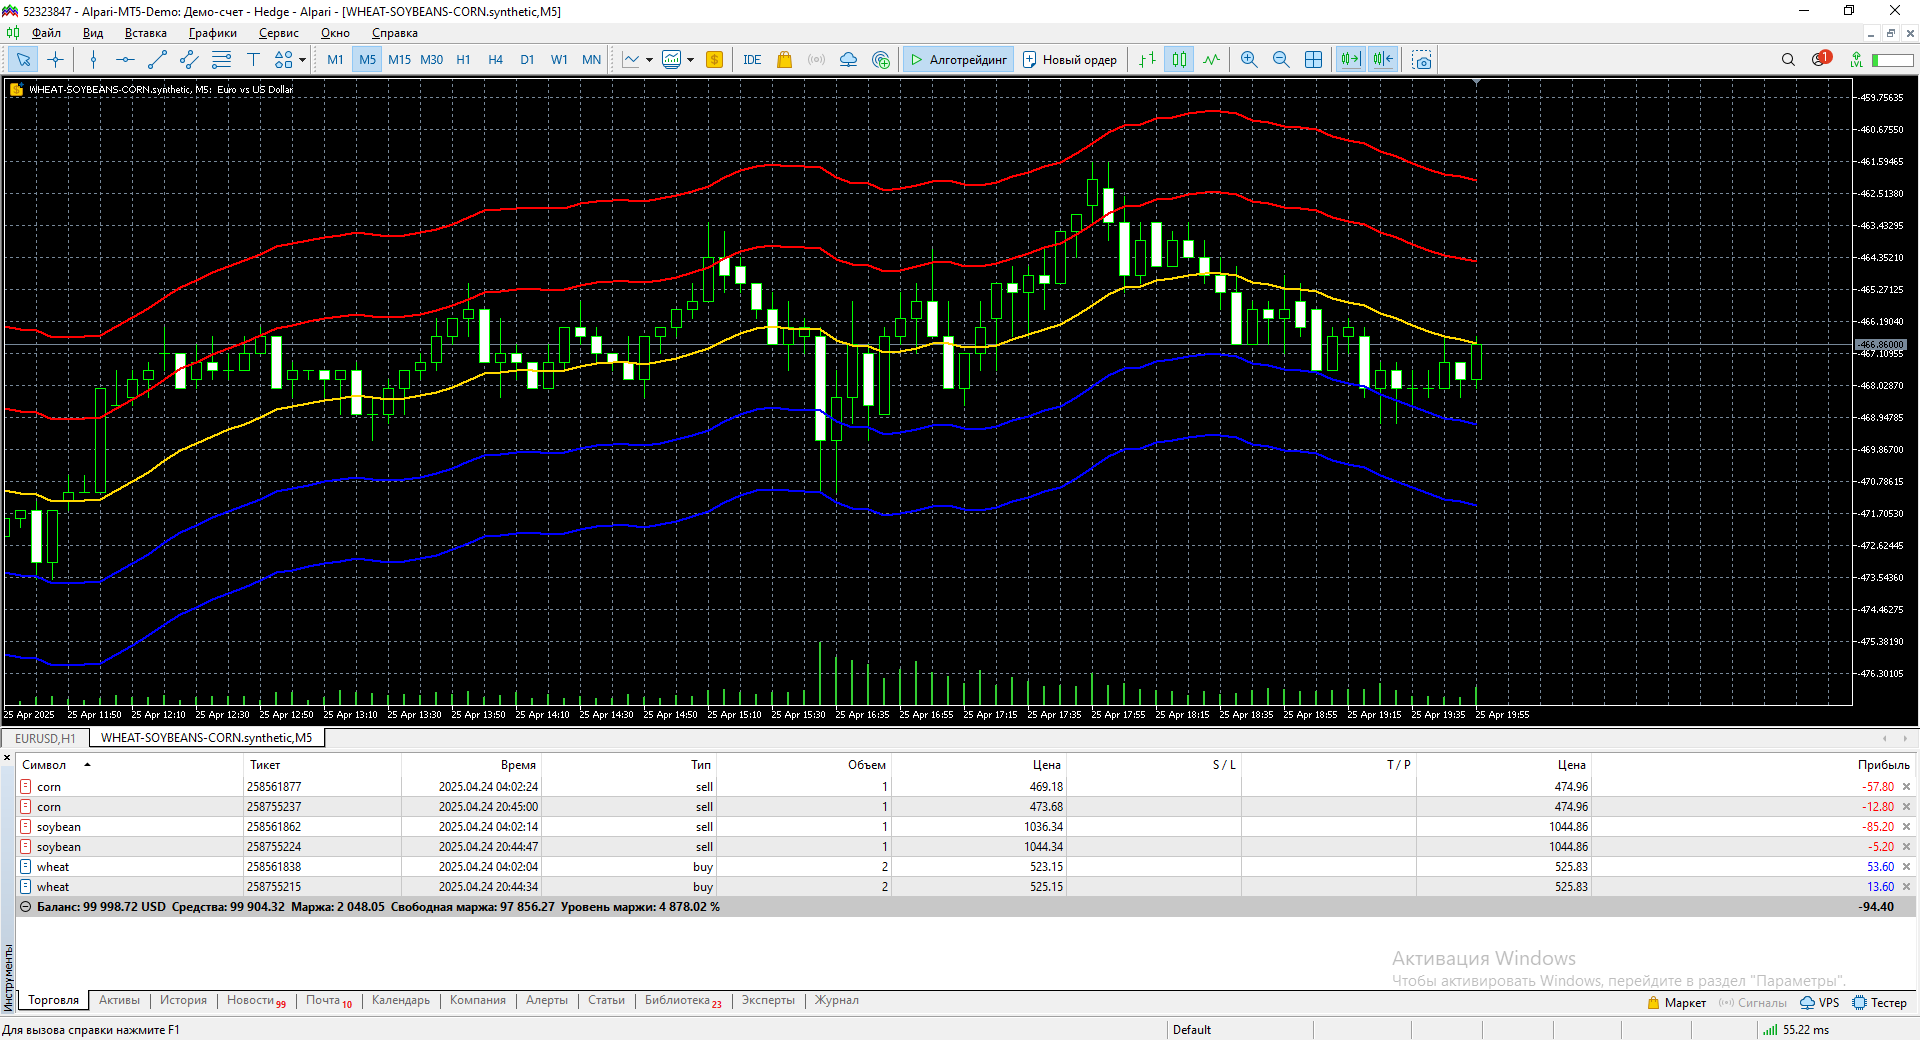The width and height of the screenshot is (1920, 1040).
Task: Click the dollar sign toolbar icon
Action: pos(714,60)
